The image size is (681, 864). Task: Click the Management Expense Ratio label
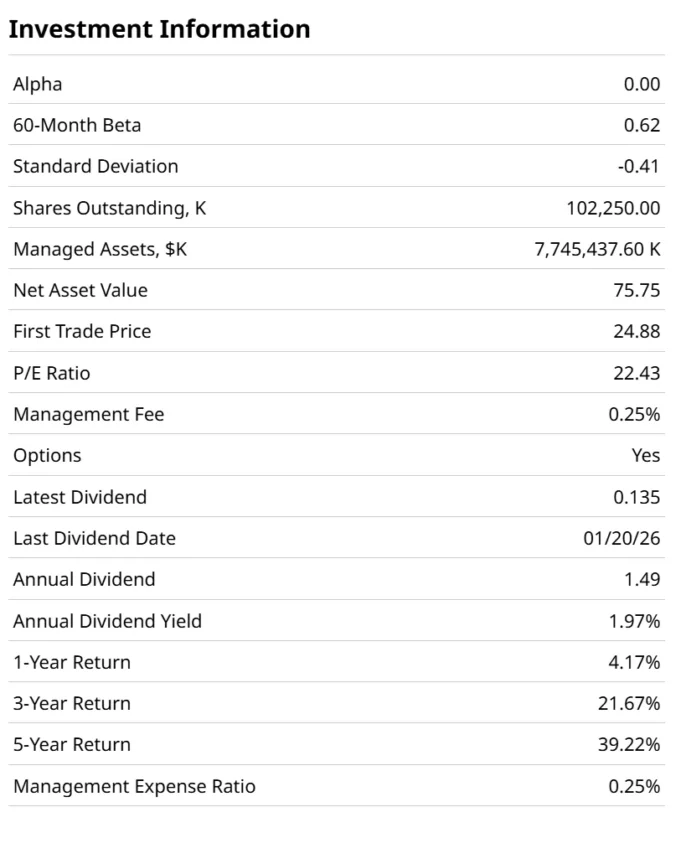[134, 786]
